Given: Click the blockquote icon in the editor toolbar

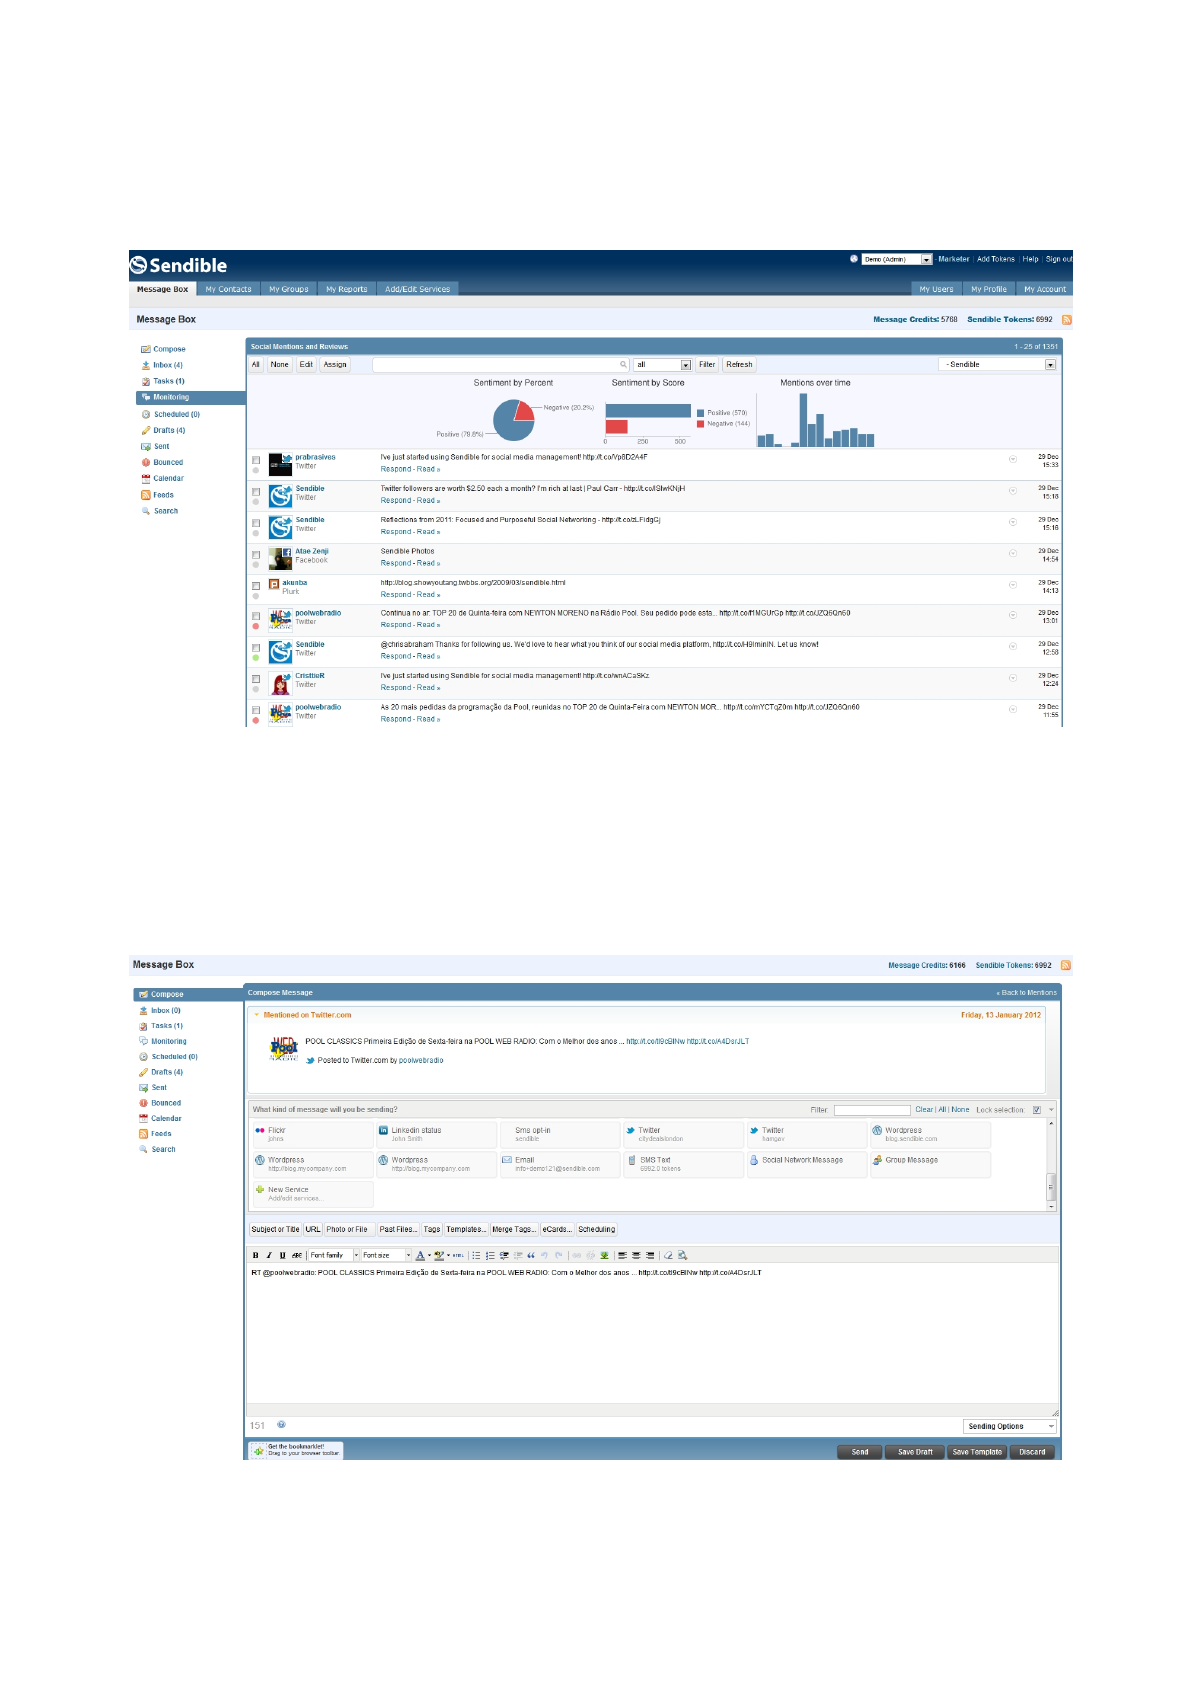Looking at the screenshot, I should [x=531, y=1255].
